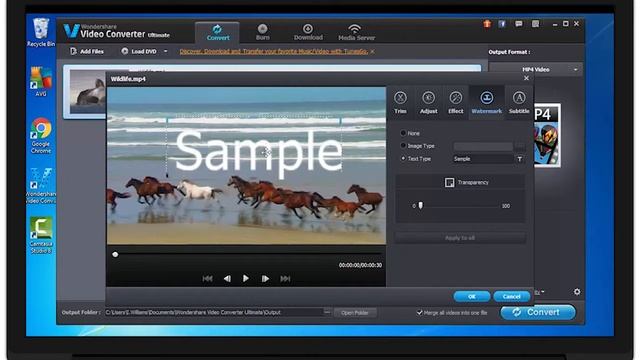Open the AVG desktop icon
Screen dimensions: 640x360
point(41,82)
